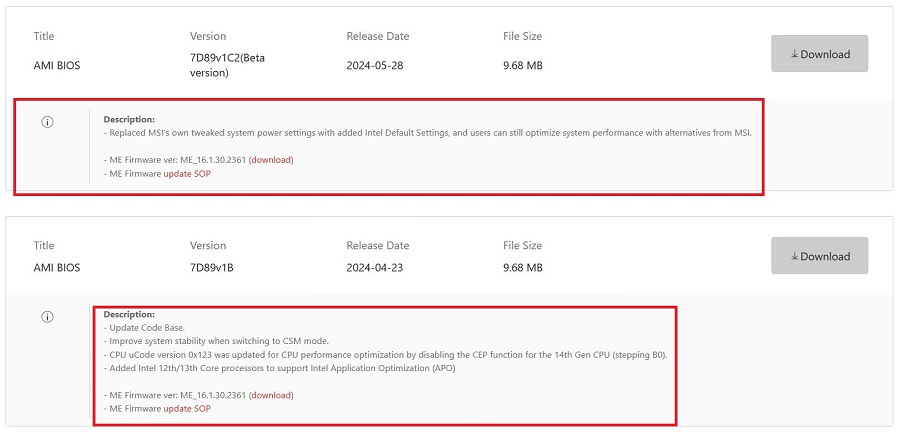
Task: Click Version column label in first entry
Action: pyautogui.click(x=208, y=36)
